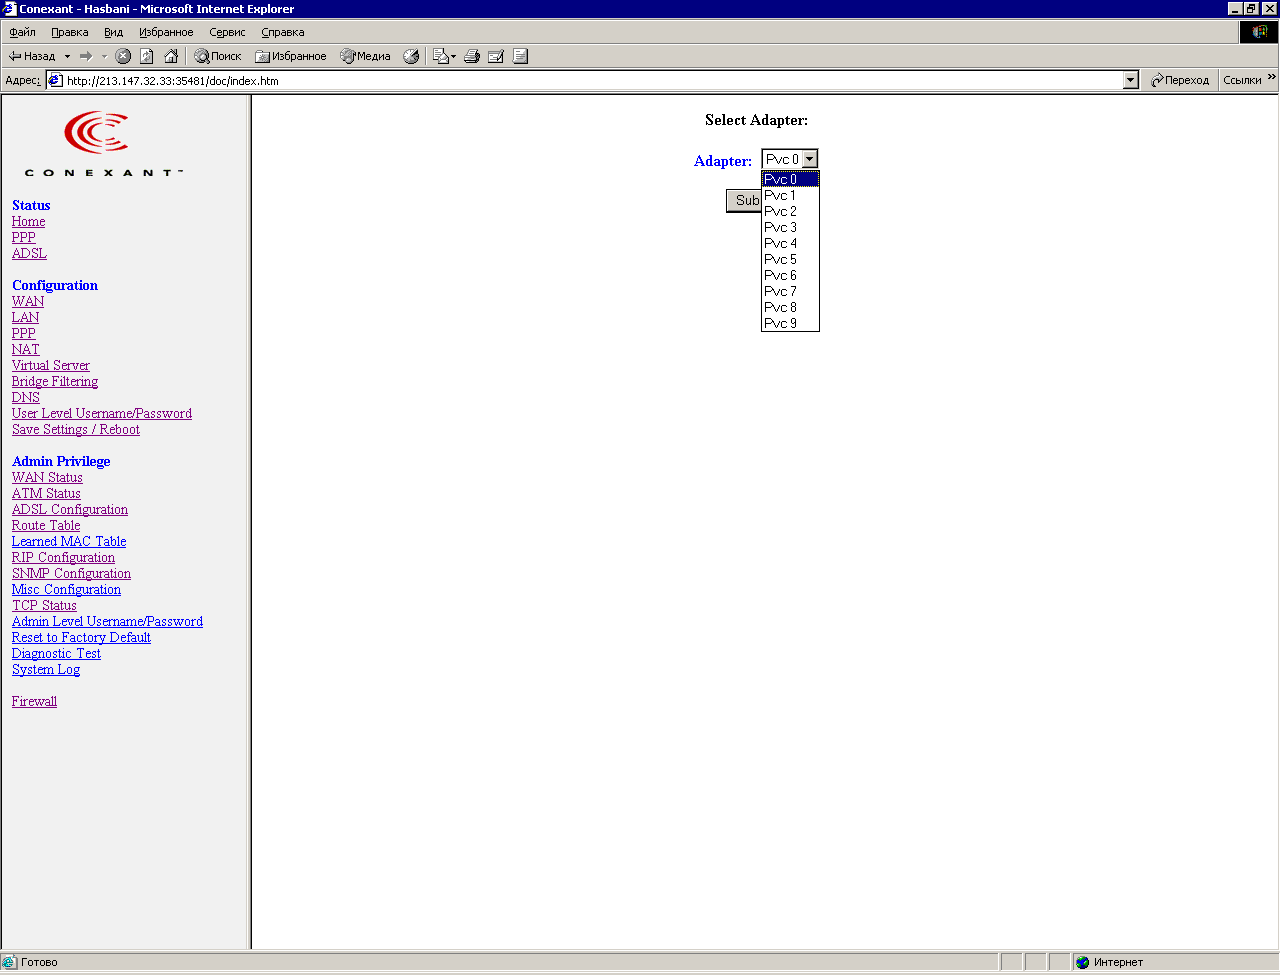Image resolution: width=1280 pixels, height=975 pixels.
Task: Choose Pvc 3 adapter option
Action: 790,227
